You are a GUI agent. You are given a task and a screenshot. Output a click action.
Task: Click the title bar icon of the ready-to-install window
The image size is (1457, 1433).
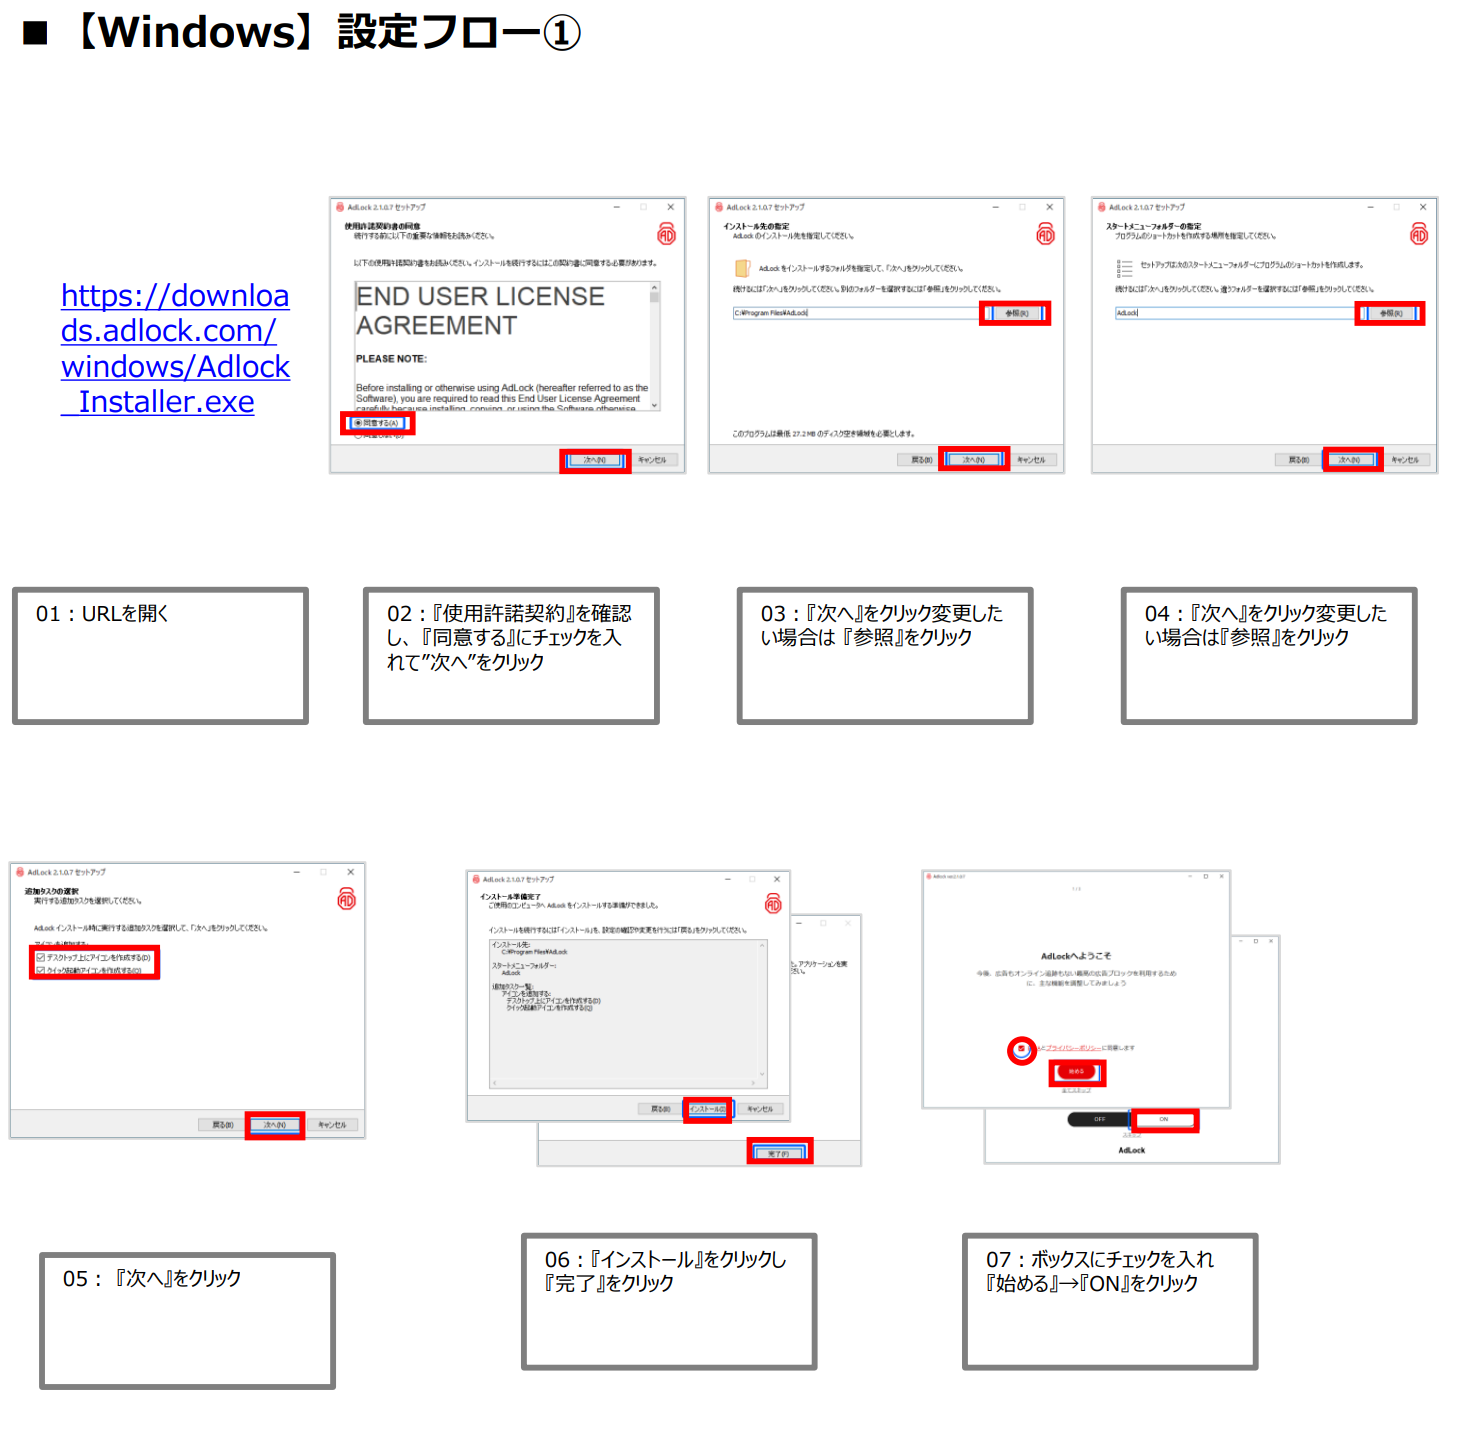point(476,879)
